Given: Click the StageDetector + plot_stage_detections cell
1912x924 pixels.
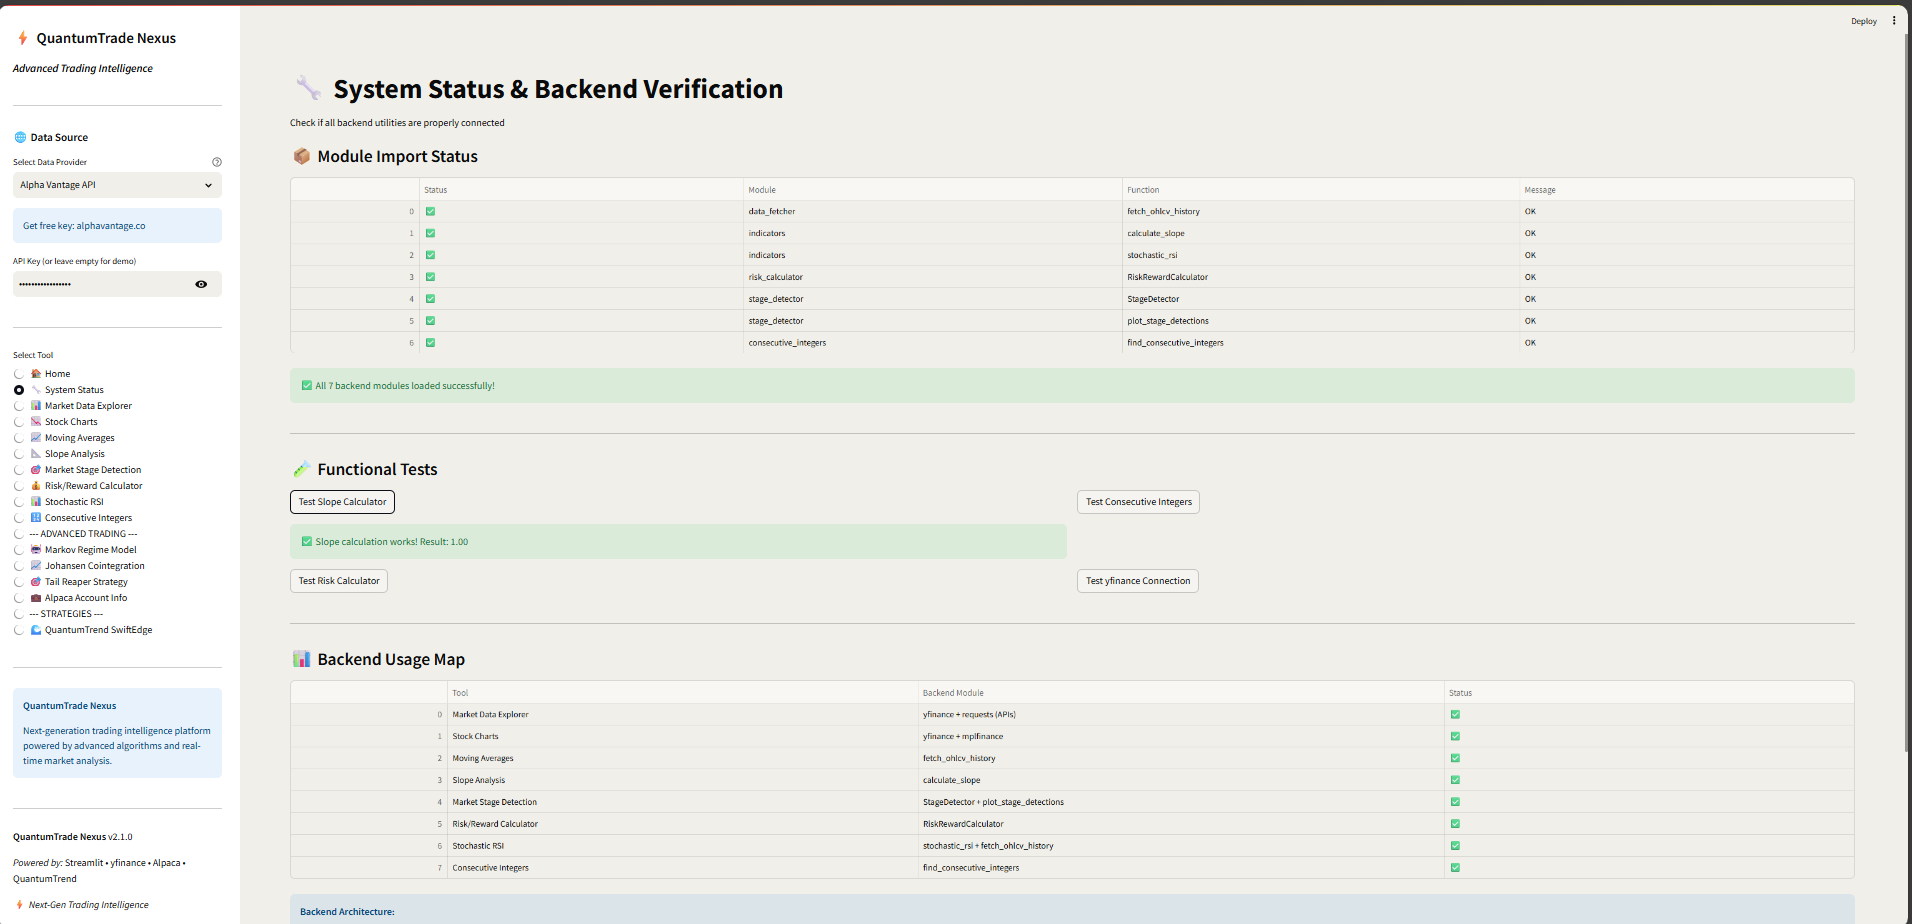Looking at the screenshot, I should pyautogui.click(x=1181, y=802).
